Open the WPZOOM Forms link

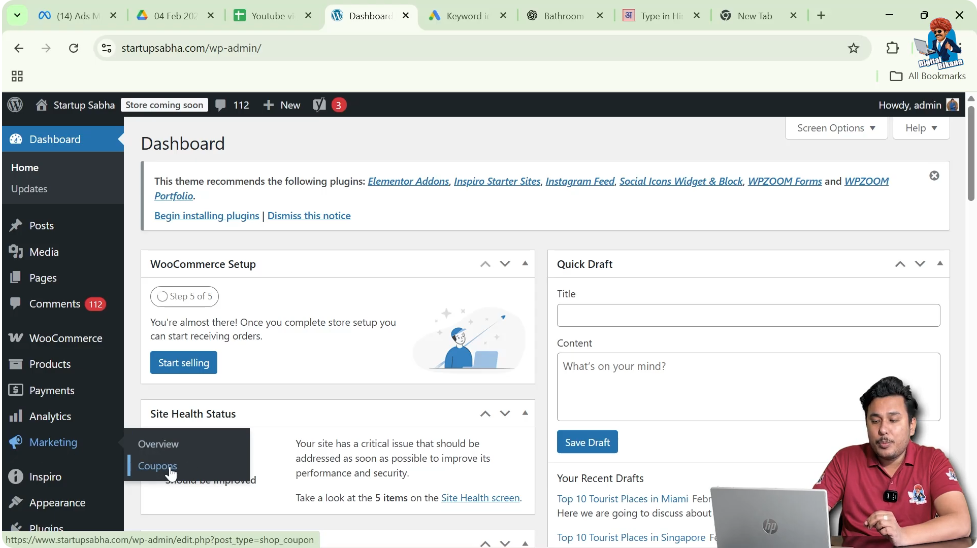tap(784, 181)
